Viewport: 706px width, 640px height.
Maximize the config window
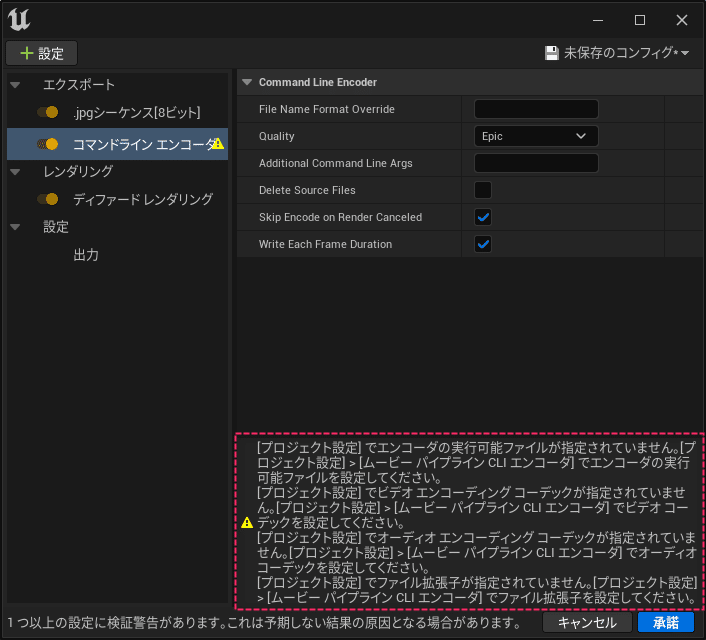click(640, 20)
